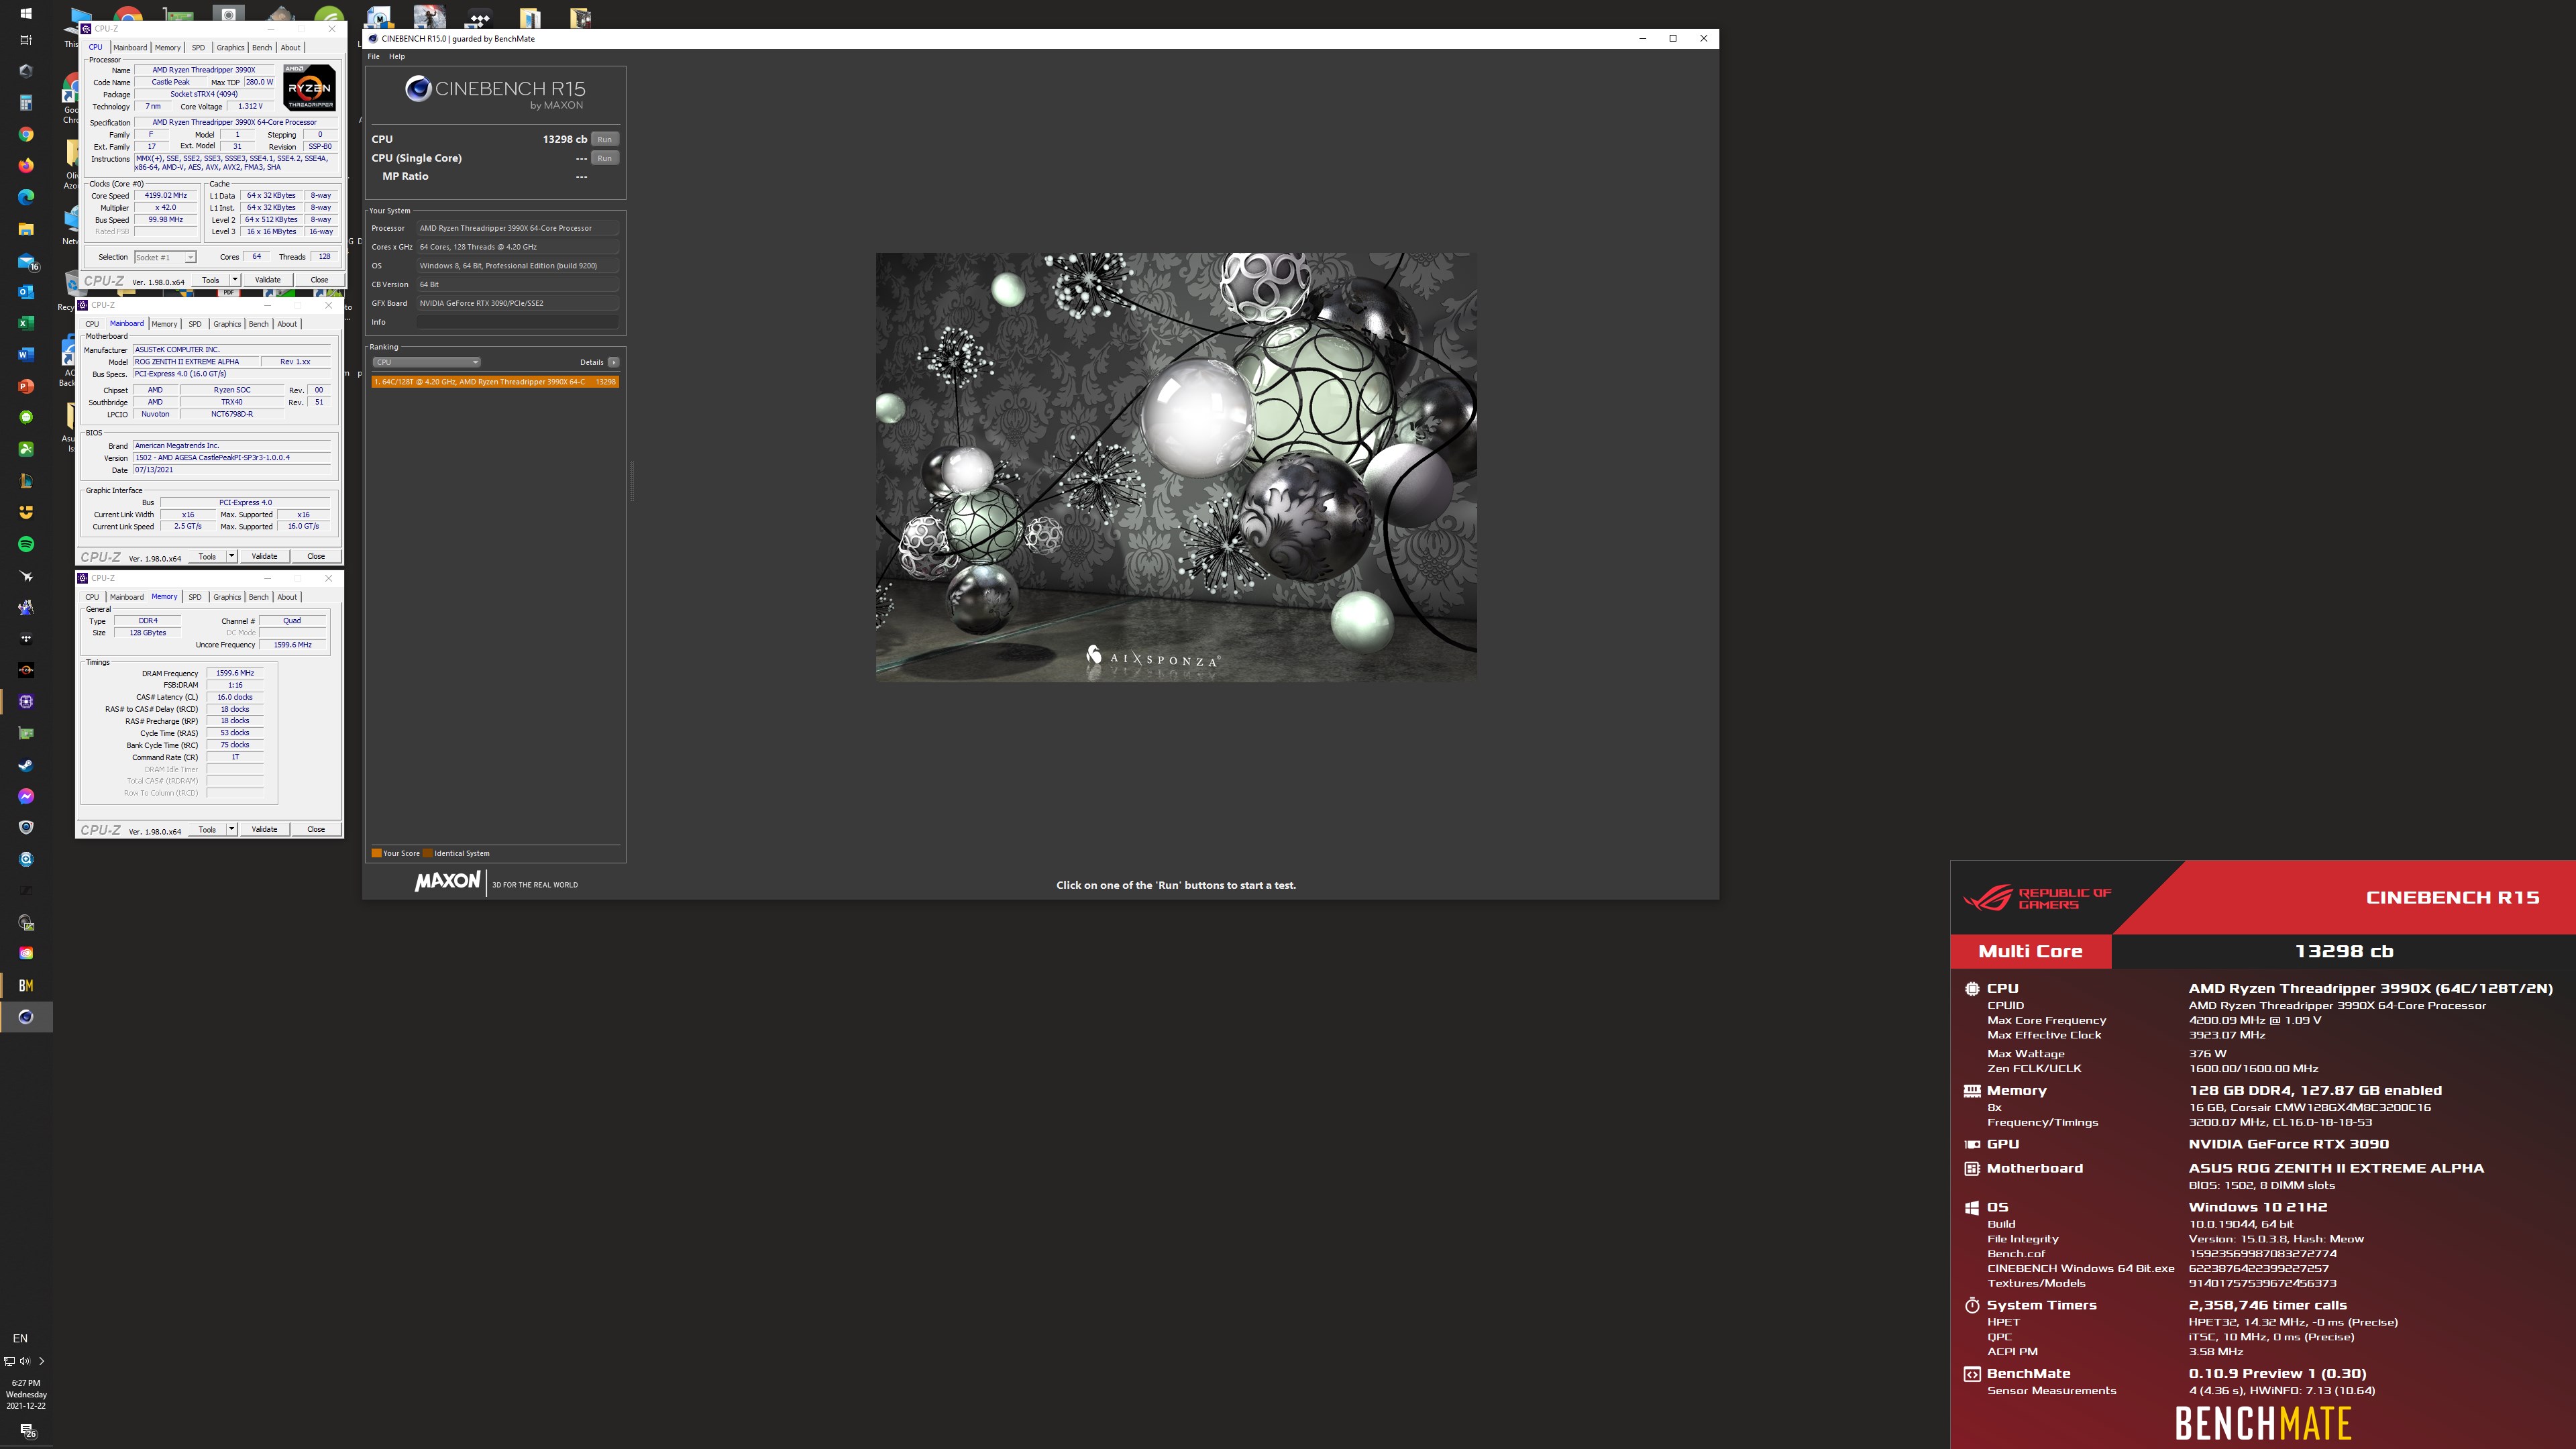The width and height of the screenshot is (2576, 1449).
Task: Click Validate in top CPU-Z window
Action: 268,280
